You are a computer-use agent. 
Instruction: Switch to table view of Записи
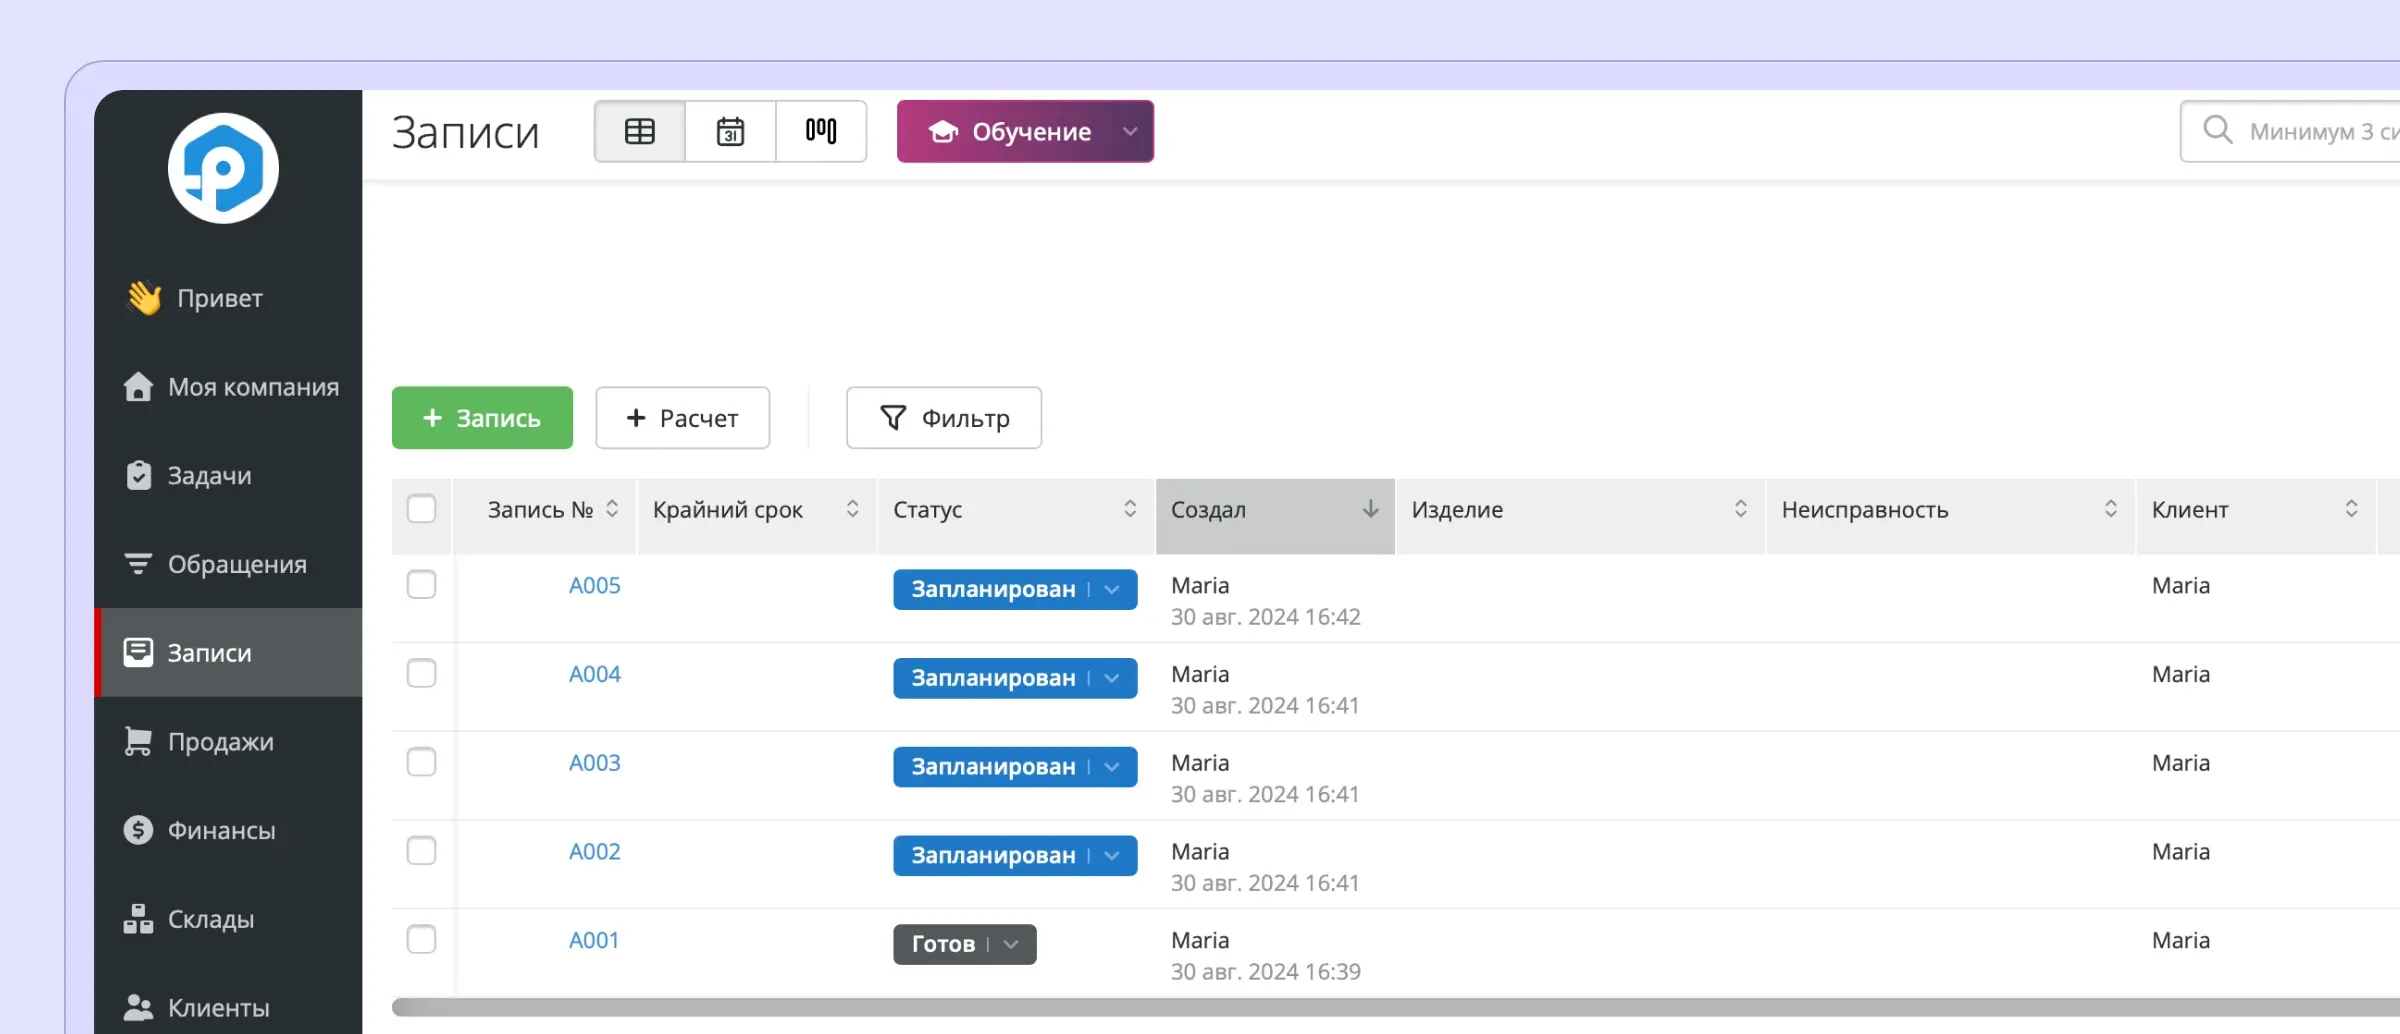tap(638, 131)
